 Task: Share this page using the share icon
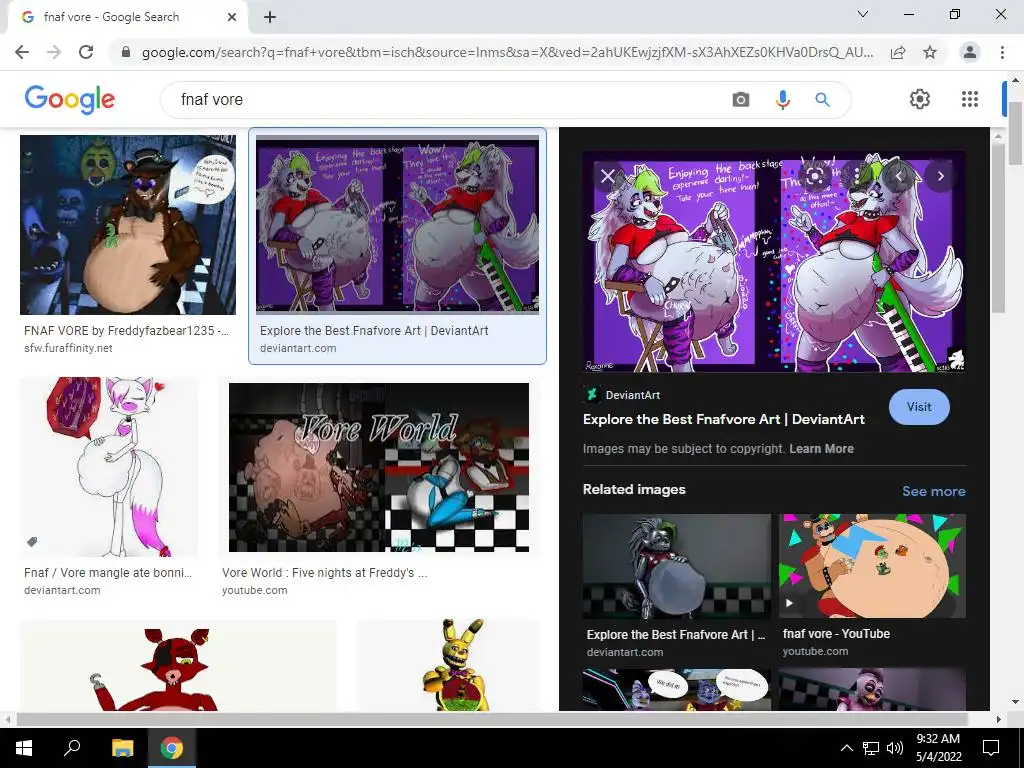(x=898, y=52)
